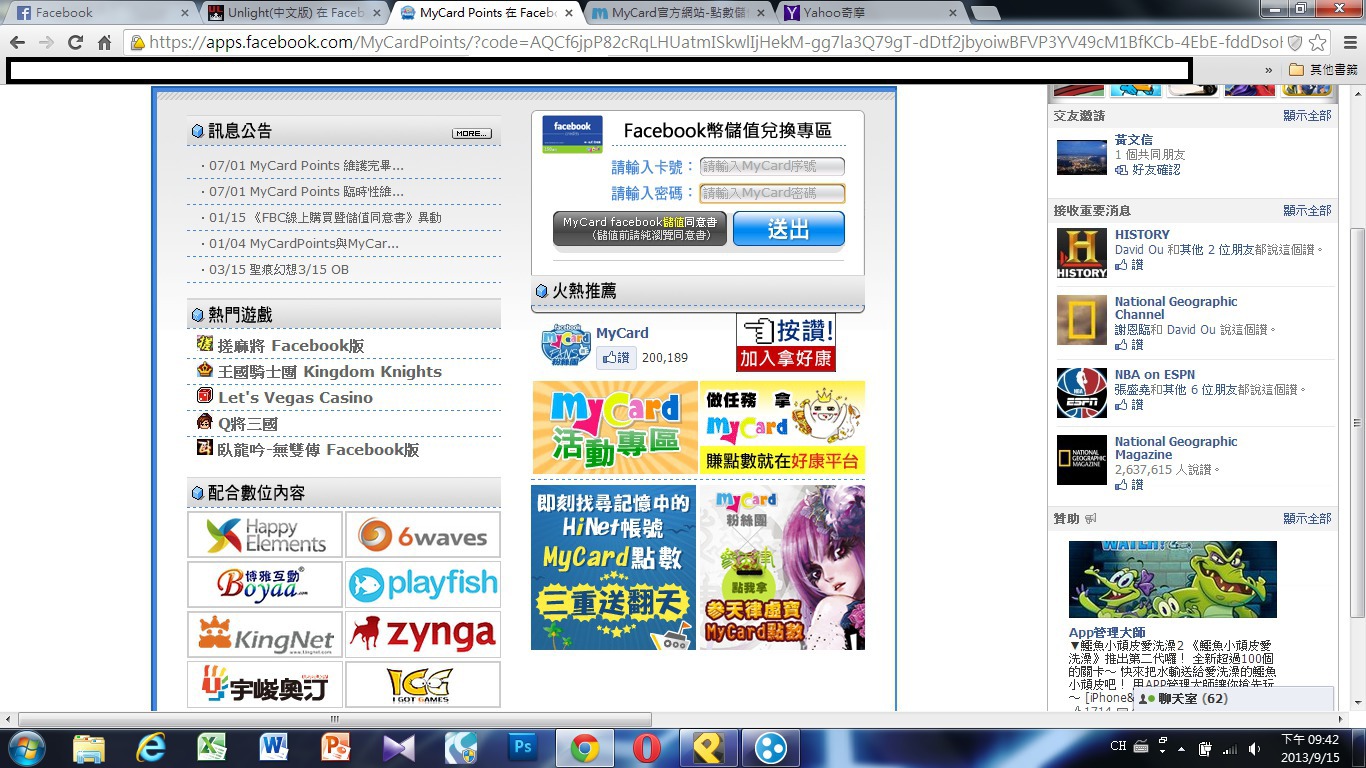Screen dimensions: 1366x768
Task: Go to the browser home page
Action: tap(104, 42)
